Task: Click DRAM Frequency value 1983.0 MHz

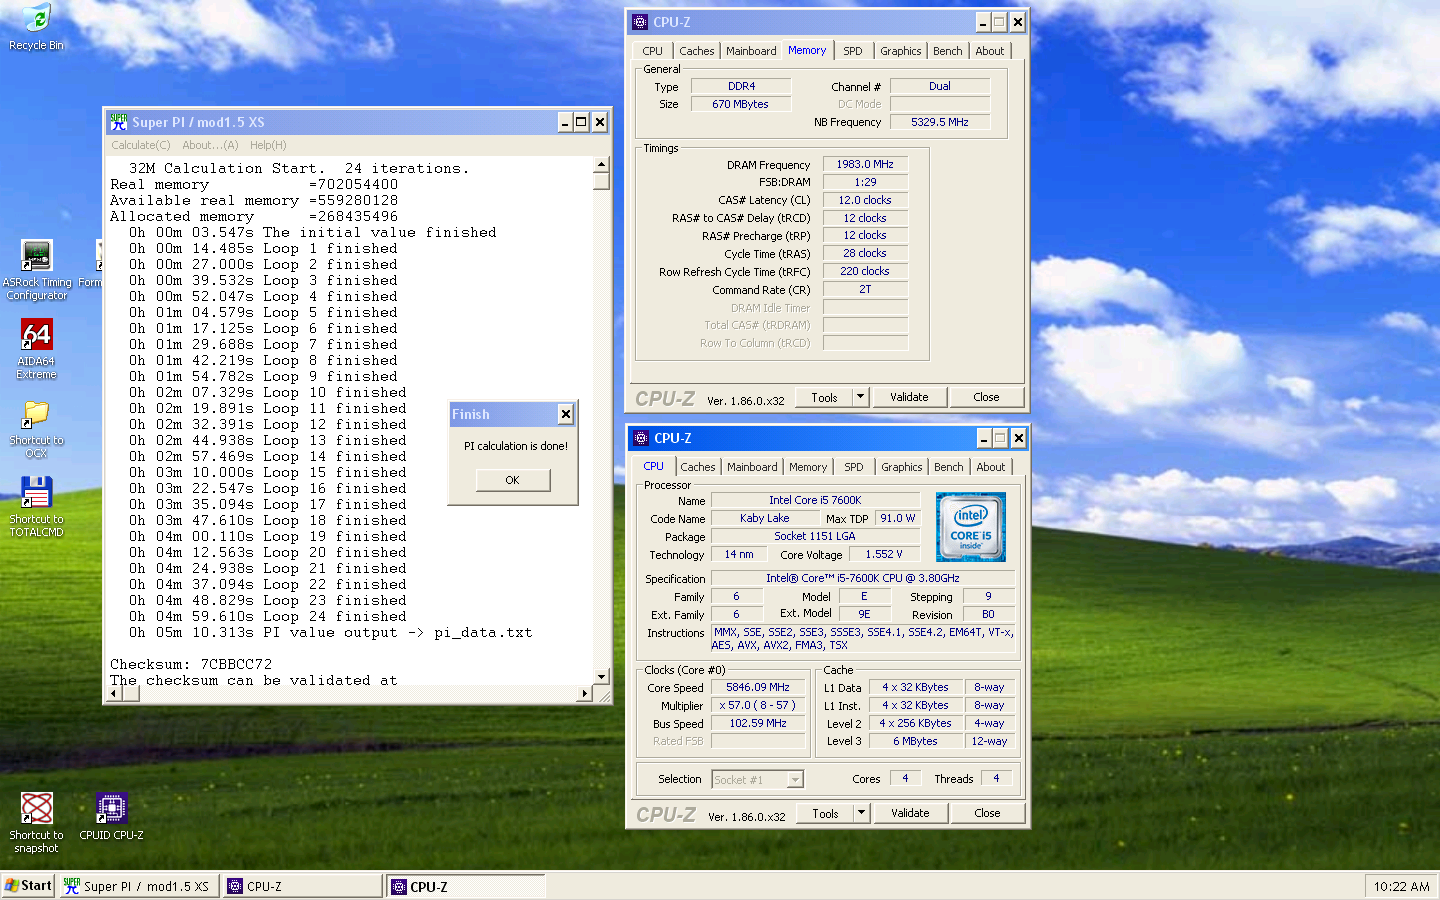Action: pyautogui.click(x=865, y=164)
